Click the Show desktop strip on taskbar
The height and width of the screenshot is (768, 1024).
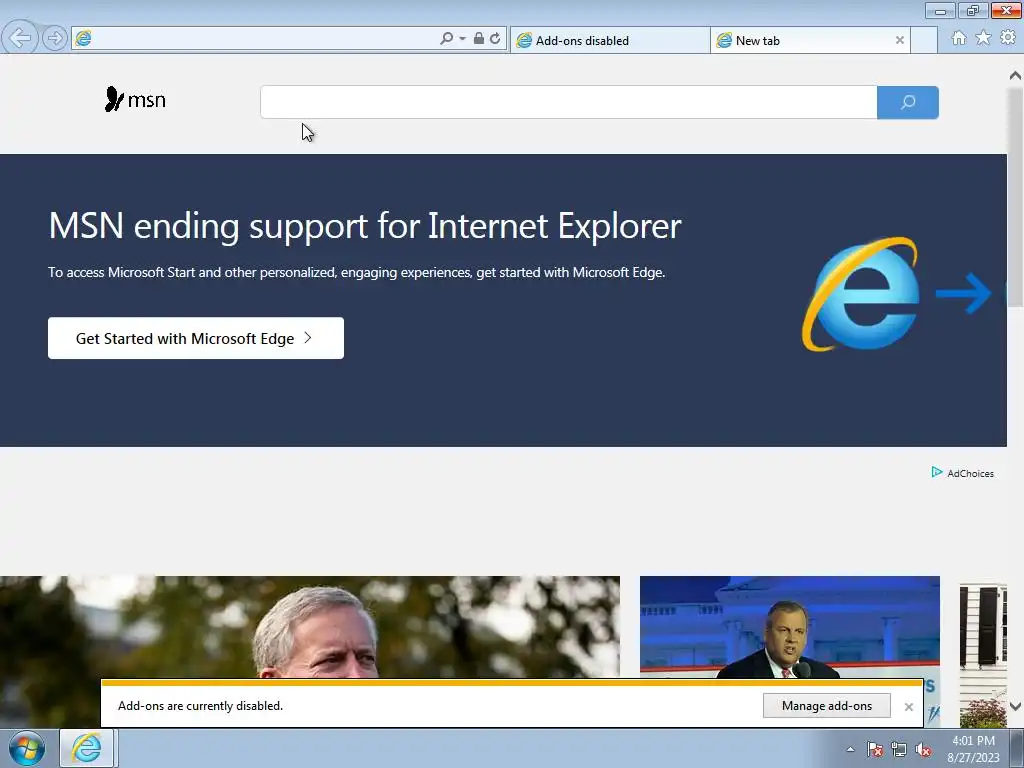(x=1017, y=748)
